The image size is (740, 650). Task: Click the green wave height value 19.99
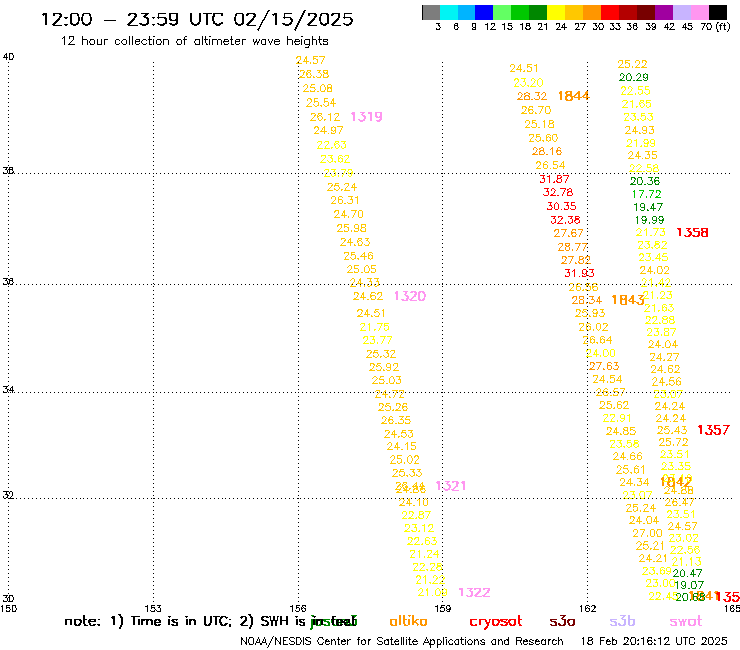coord(649,219)
